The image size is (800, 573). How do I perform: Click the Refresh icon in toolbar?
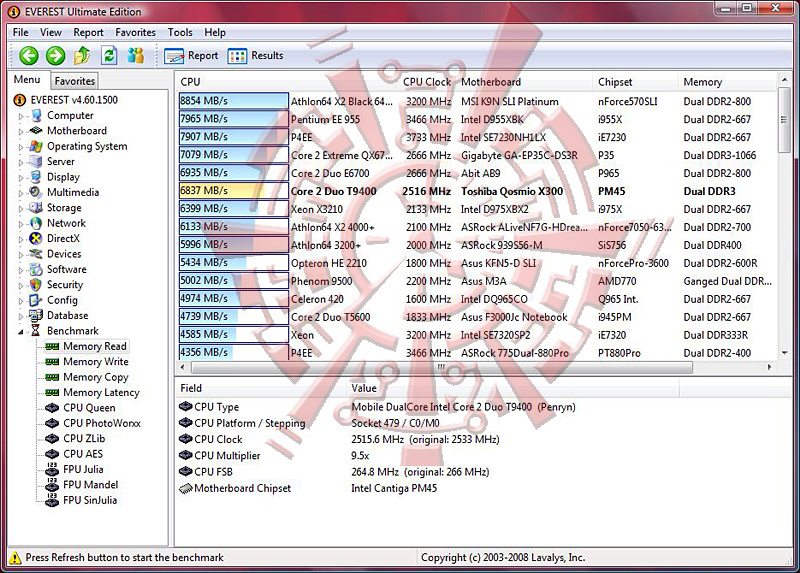tap(109, 56)
